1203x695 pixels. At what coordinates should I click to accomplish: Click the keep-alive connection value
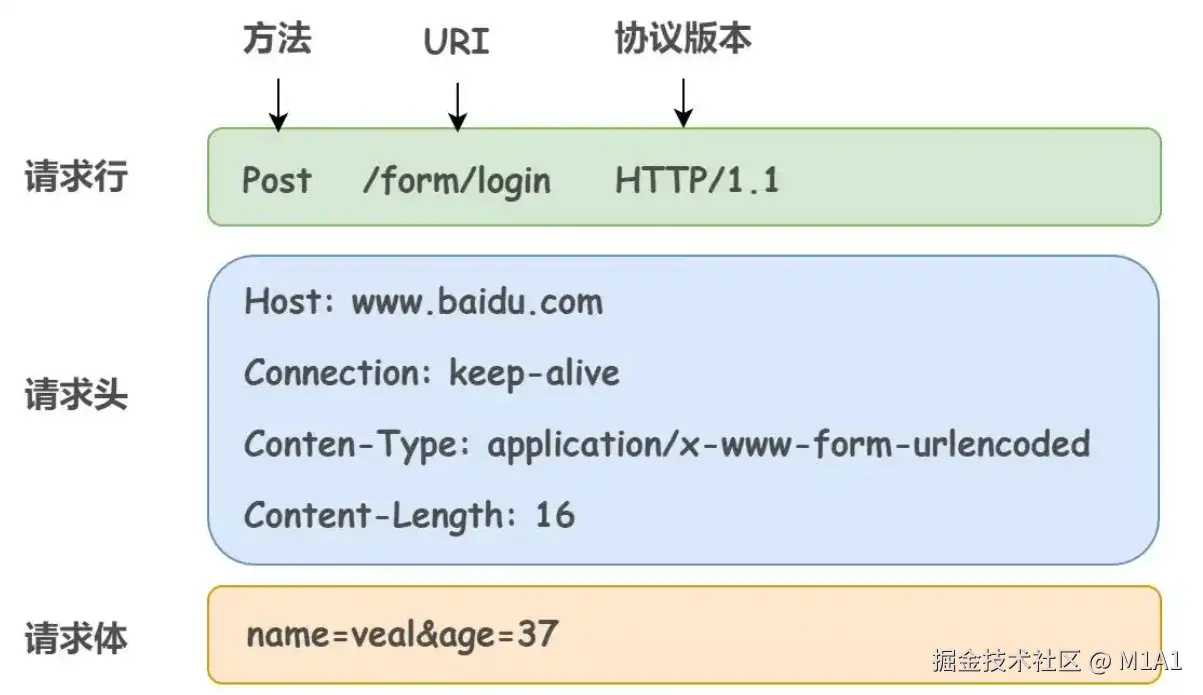[534, 373]
